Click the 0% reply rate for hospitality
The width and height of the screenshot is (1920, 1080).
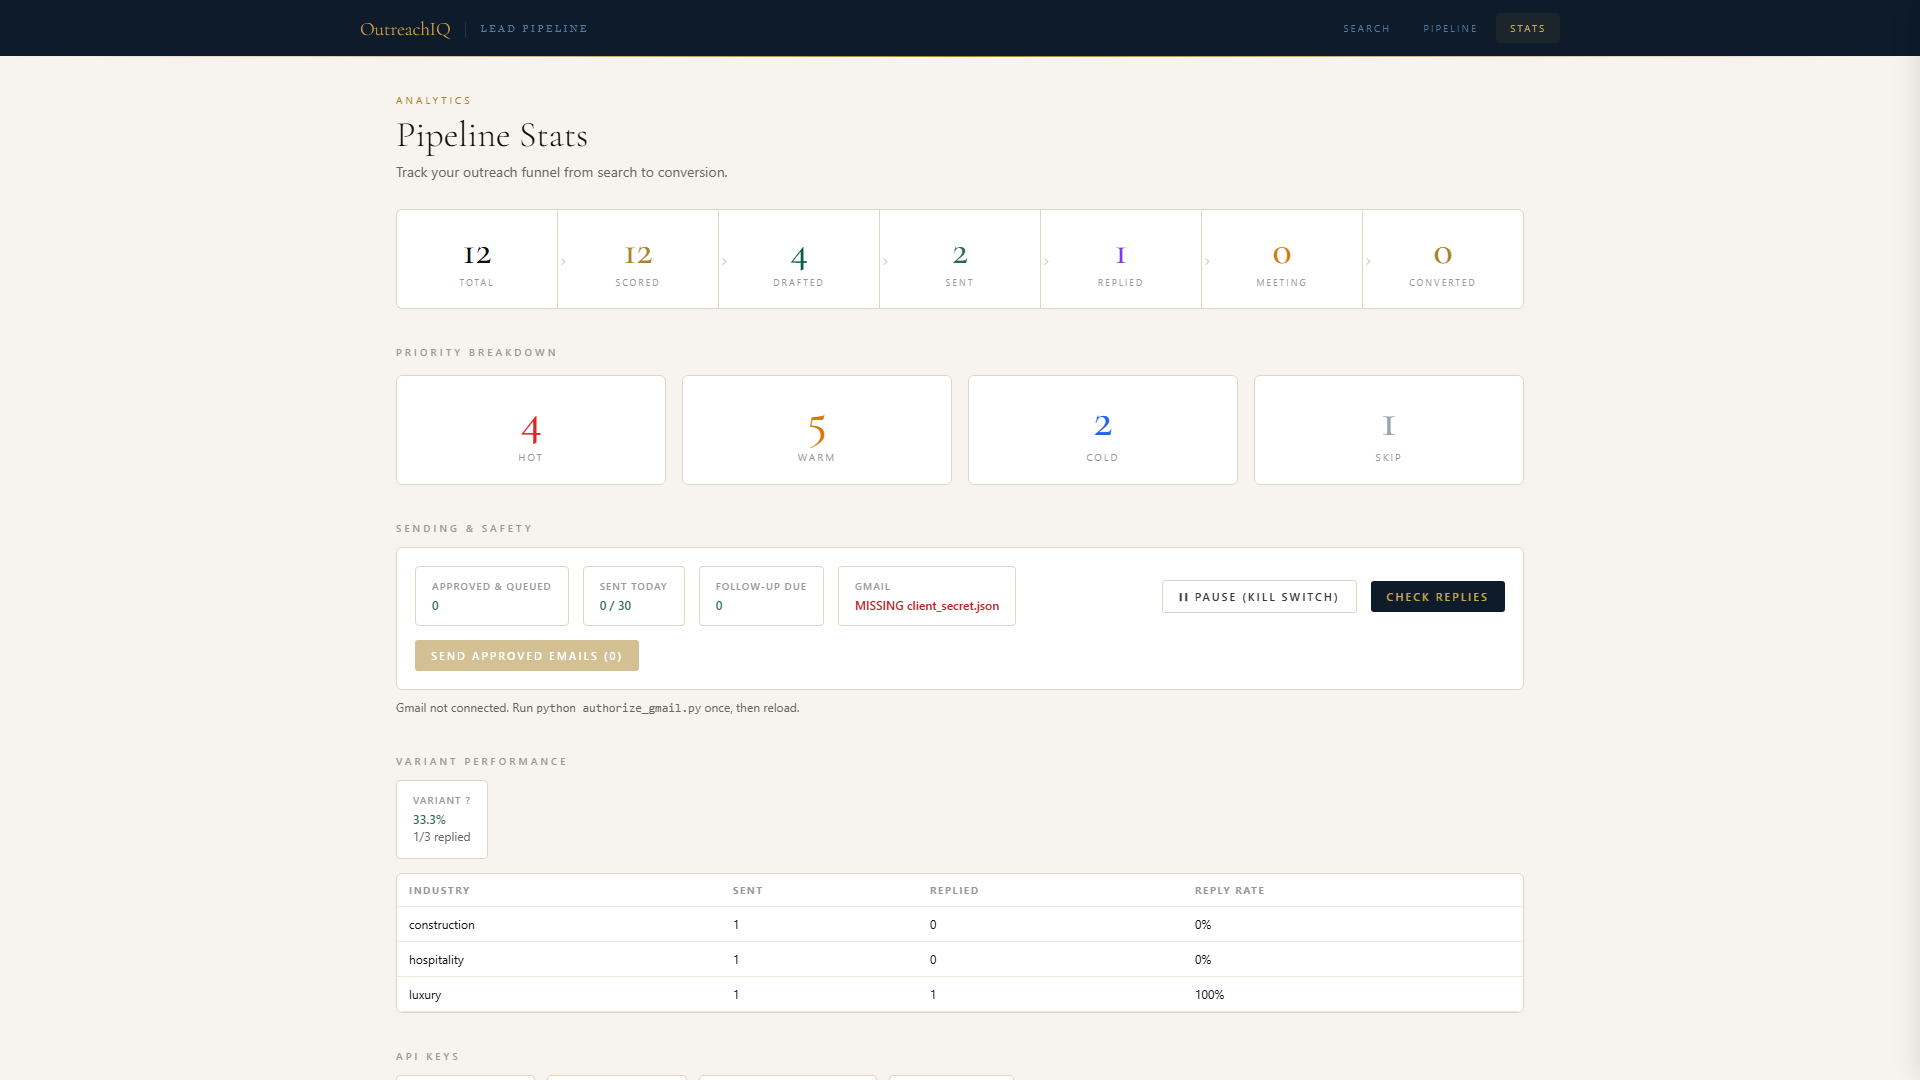coord(1203,960)
